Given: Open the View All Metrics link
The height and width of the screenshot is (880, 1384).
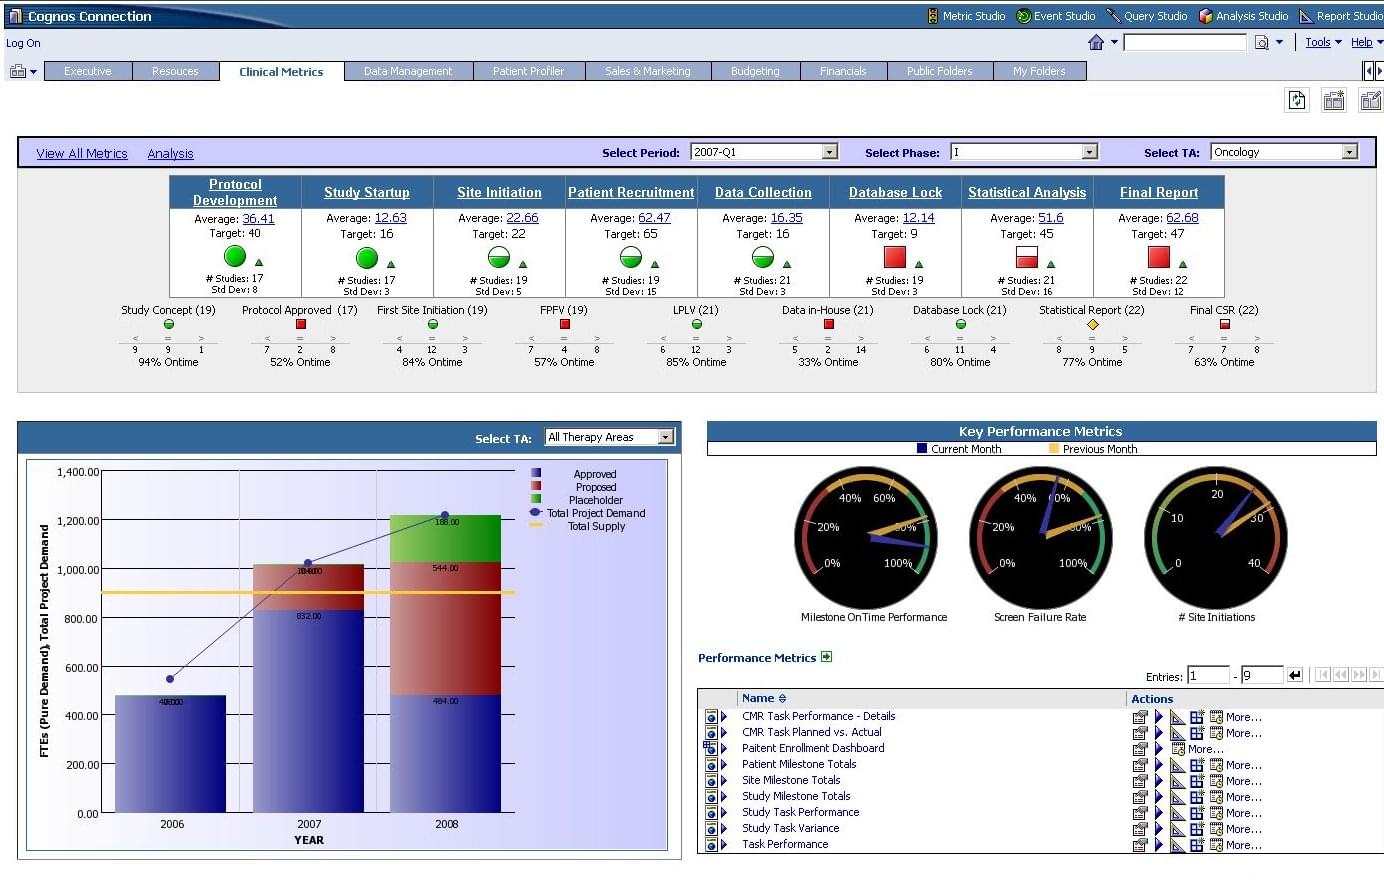Looking at the screenshot, I should pyautogui.click(x=82, y=154).
